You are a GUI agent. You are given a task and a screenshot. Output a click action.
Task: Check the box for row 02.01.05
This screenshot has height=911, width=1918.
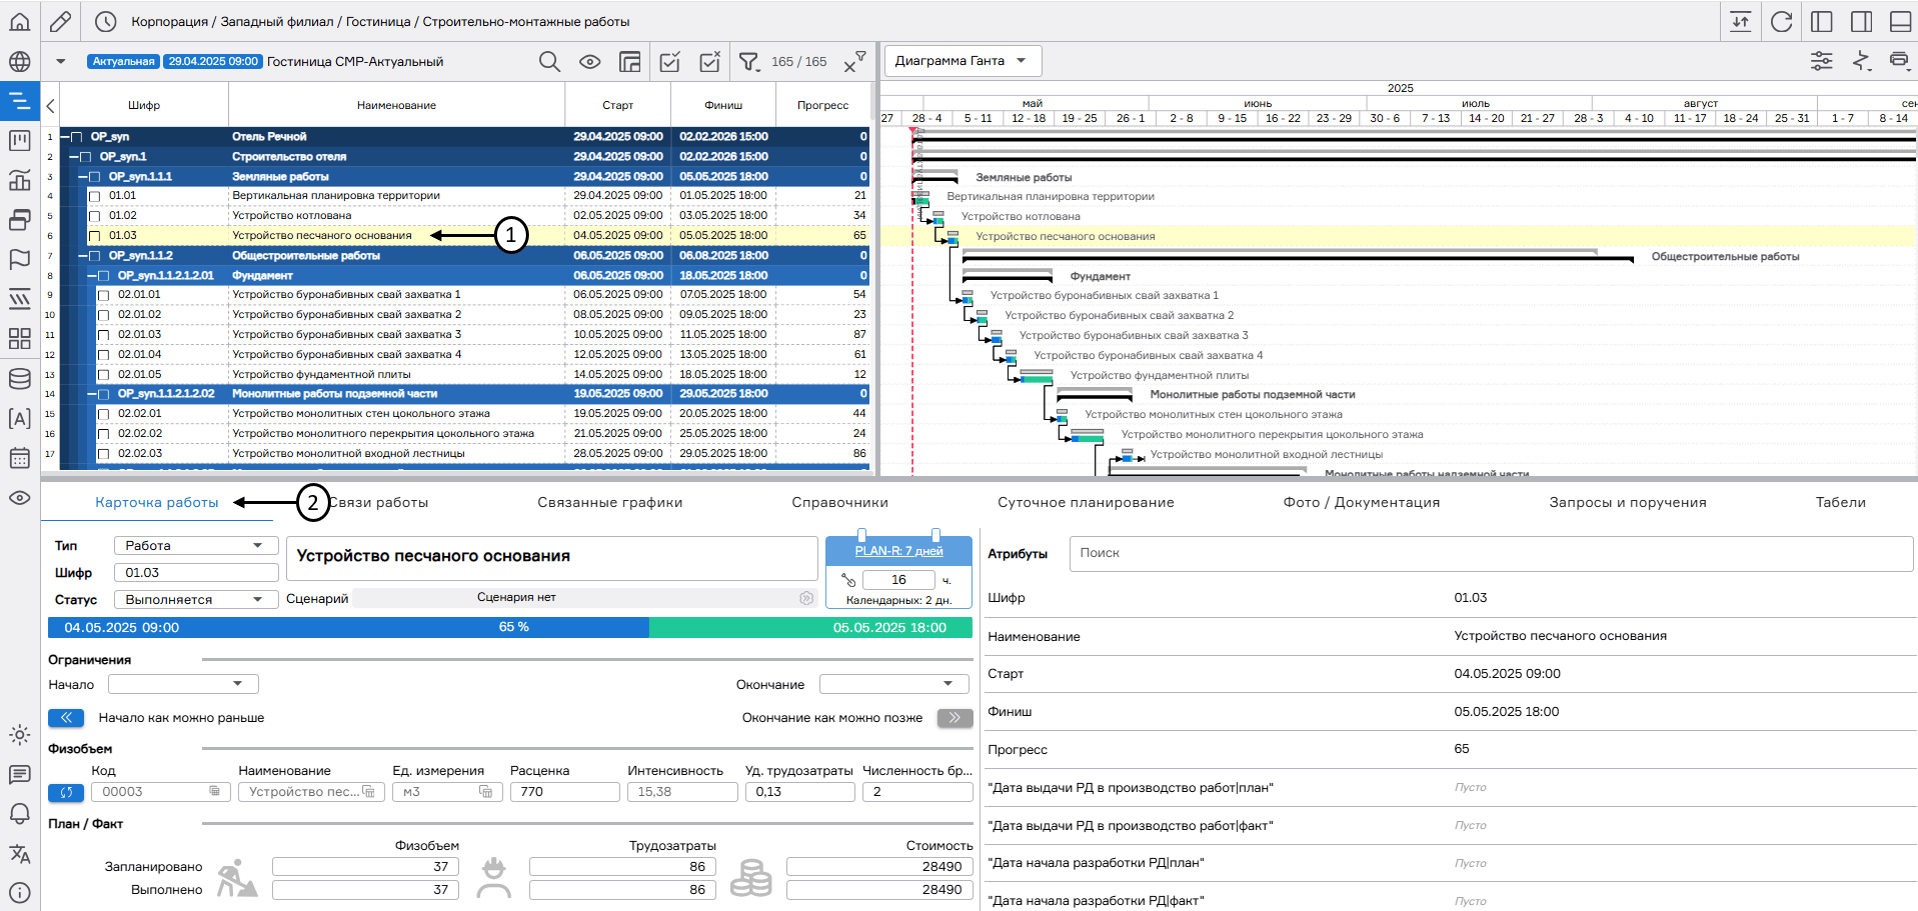103,375
